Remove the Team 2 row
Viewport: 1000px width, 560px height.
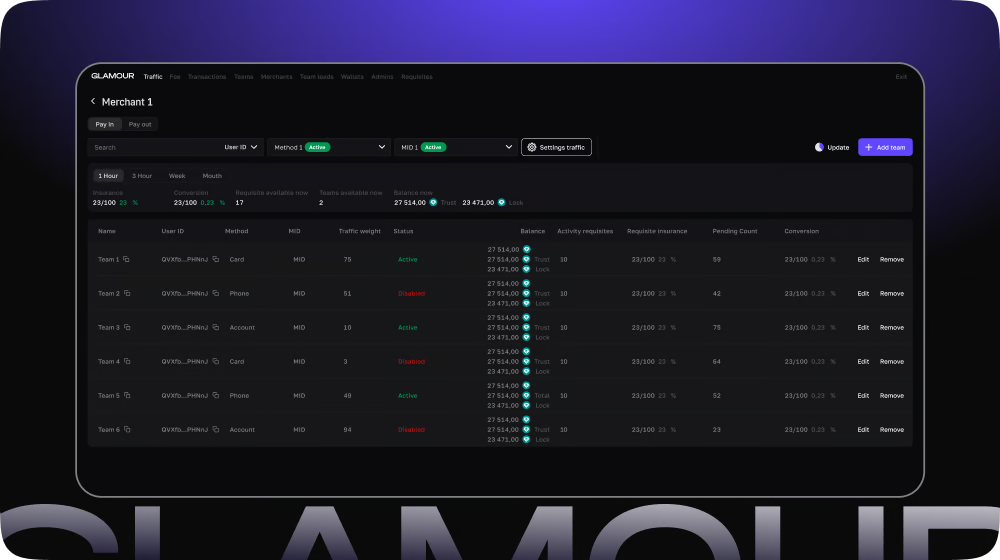892,293
